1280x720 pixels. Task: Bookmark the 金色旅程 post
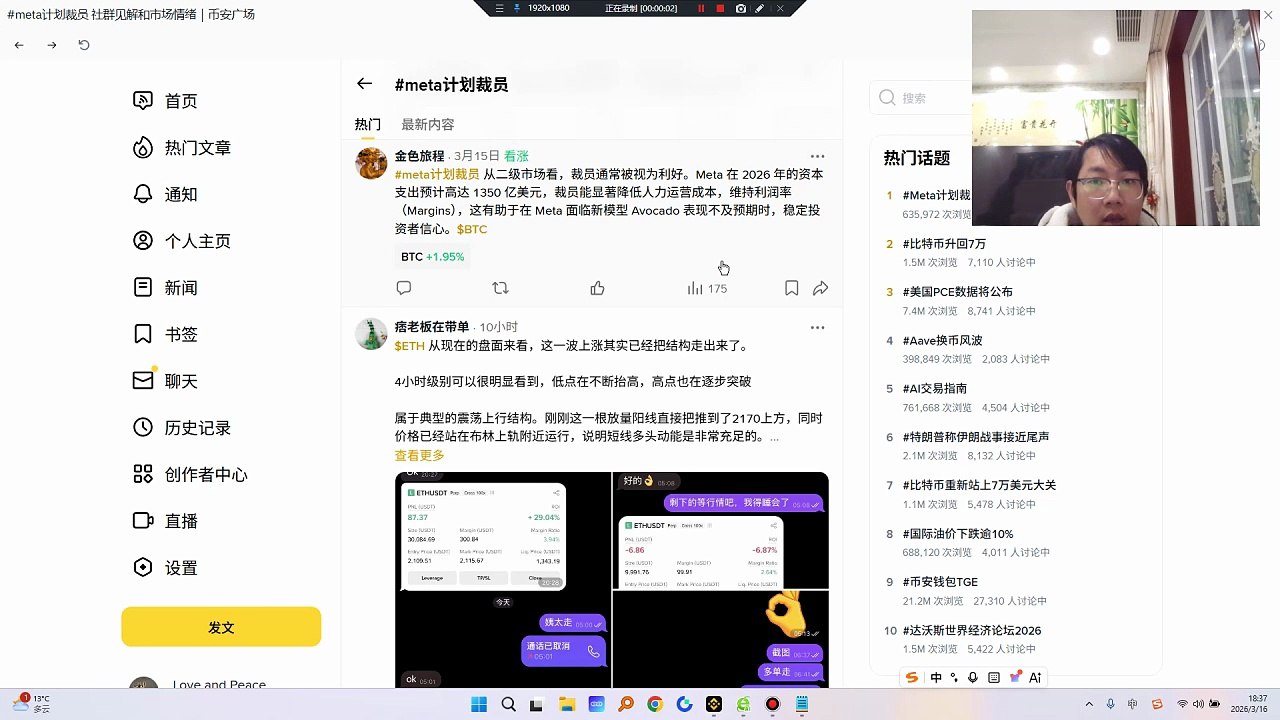coord(791,288)
